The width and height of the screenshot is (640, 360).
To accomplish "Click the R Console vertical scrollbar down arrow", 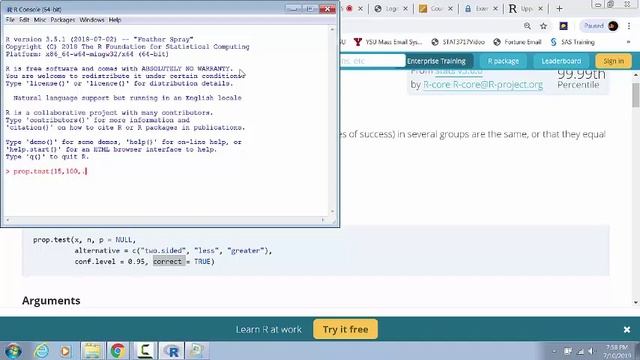I will point(332,211).
